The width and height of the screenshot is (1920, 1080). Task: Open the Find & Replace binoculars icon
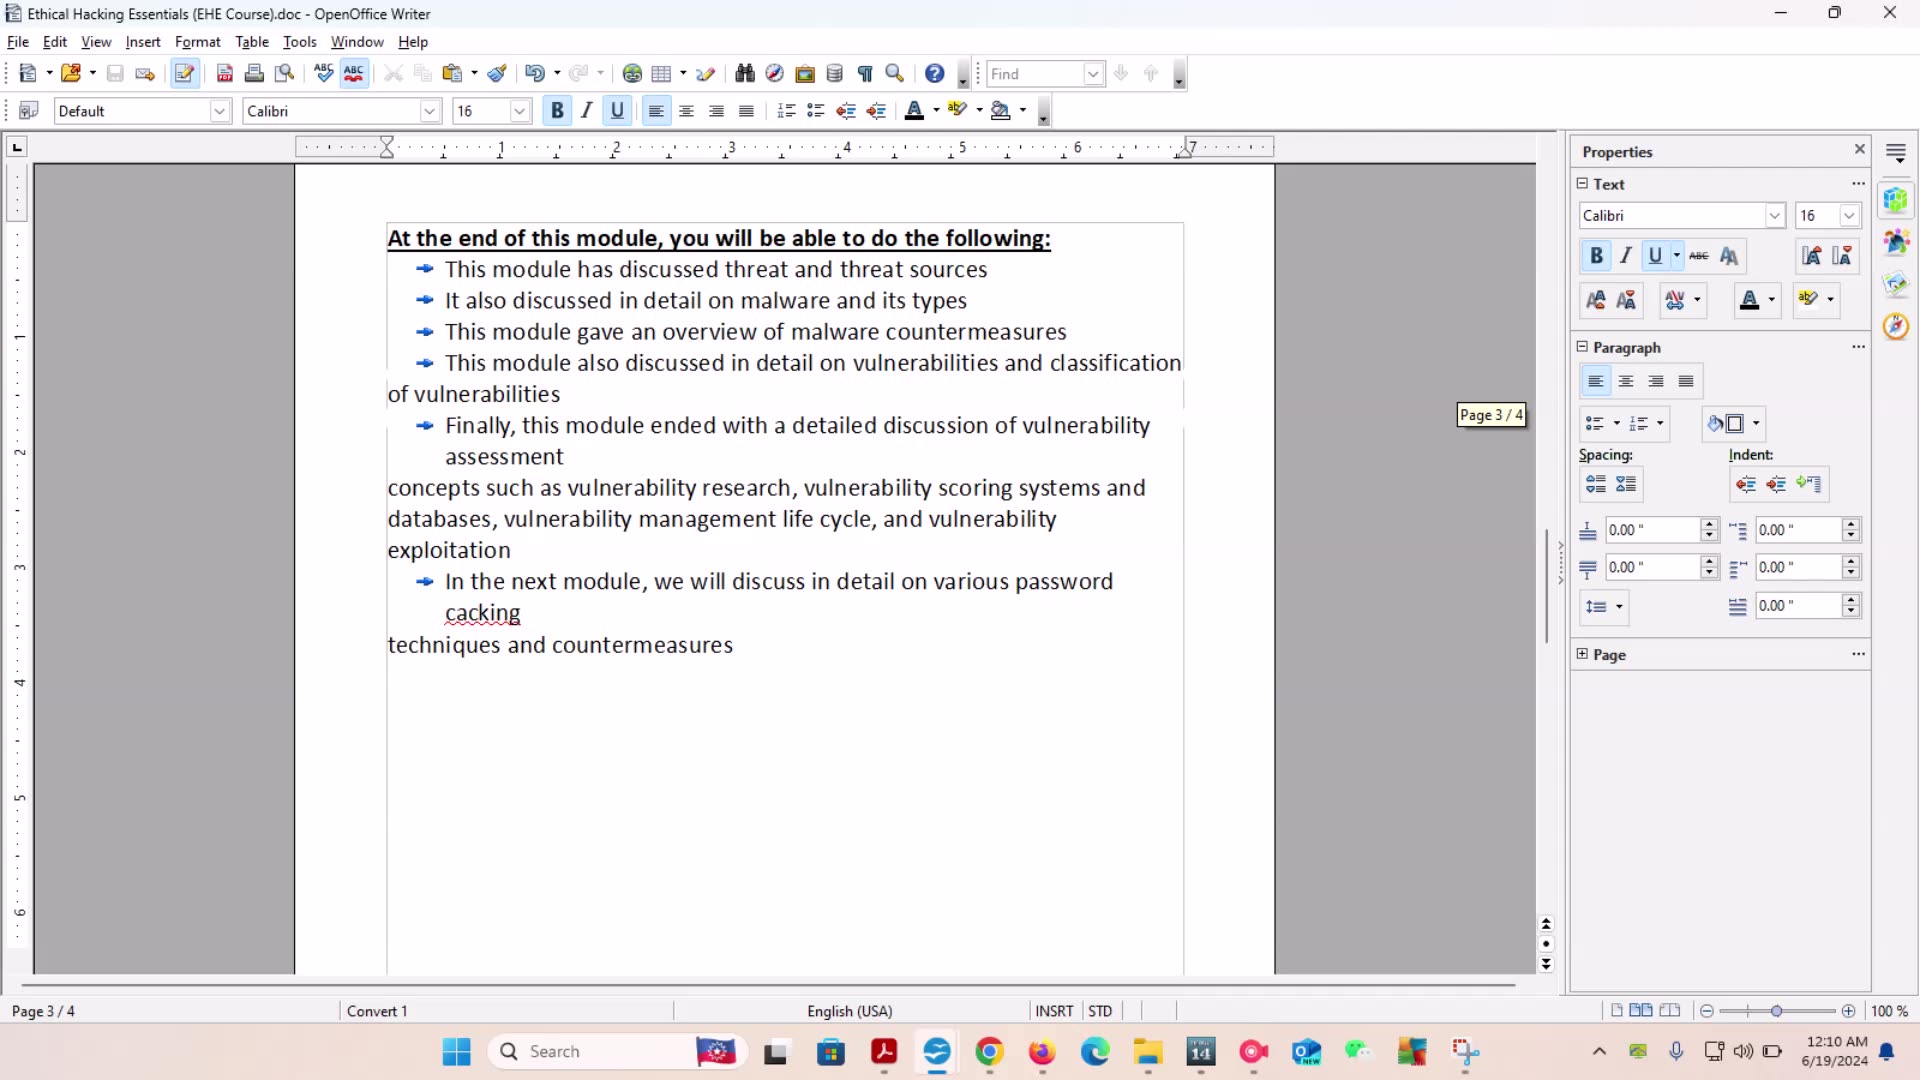tap(745, 73)
